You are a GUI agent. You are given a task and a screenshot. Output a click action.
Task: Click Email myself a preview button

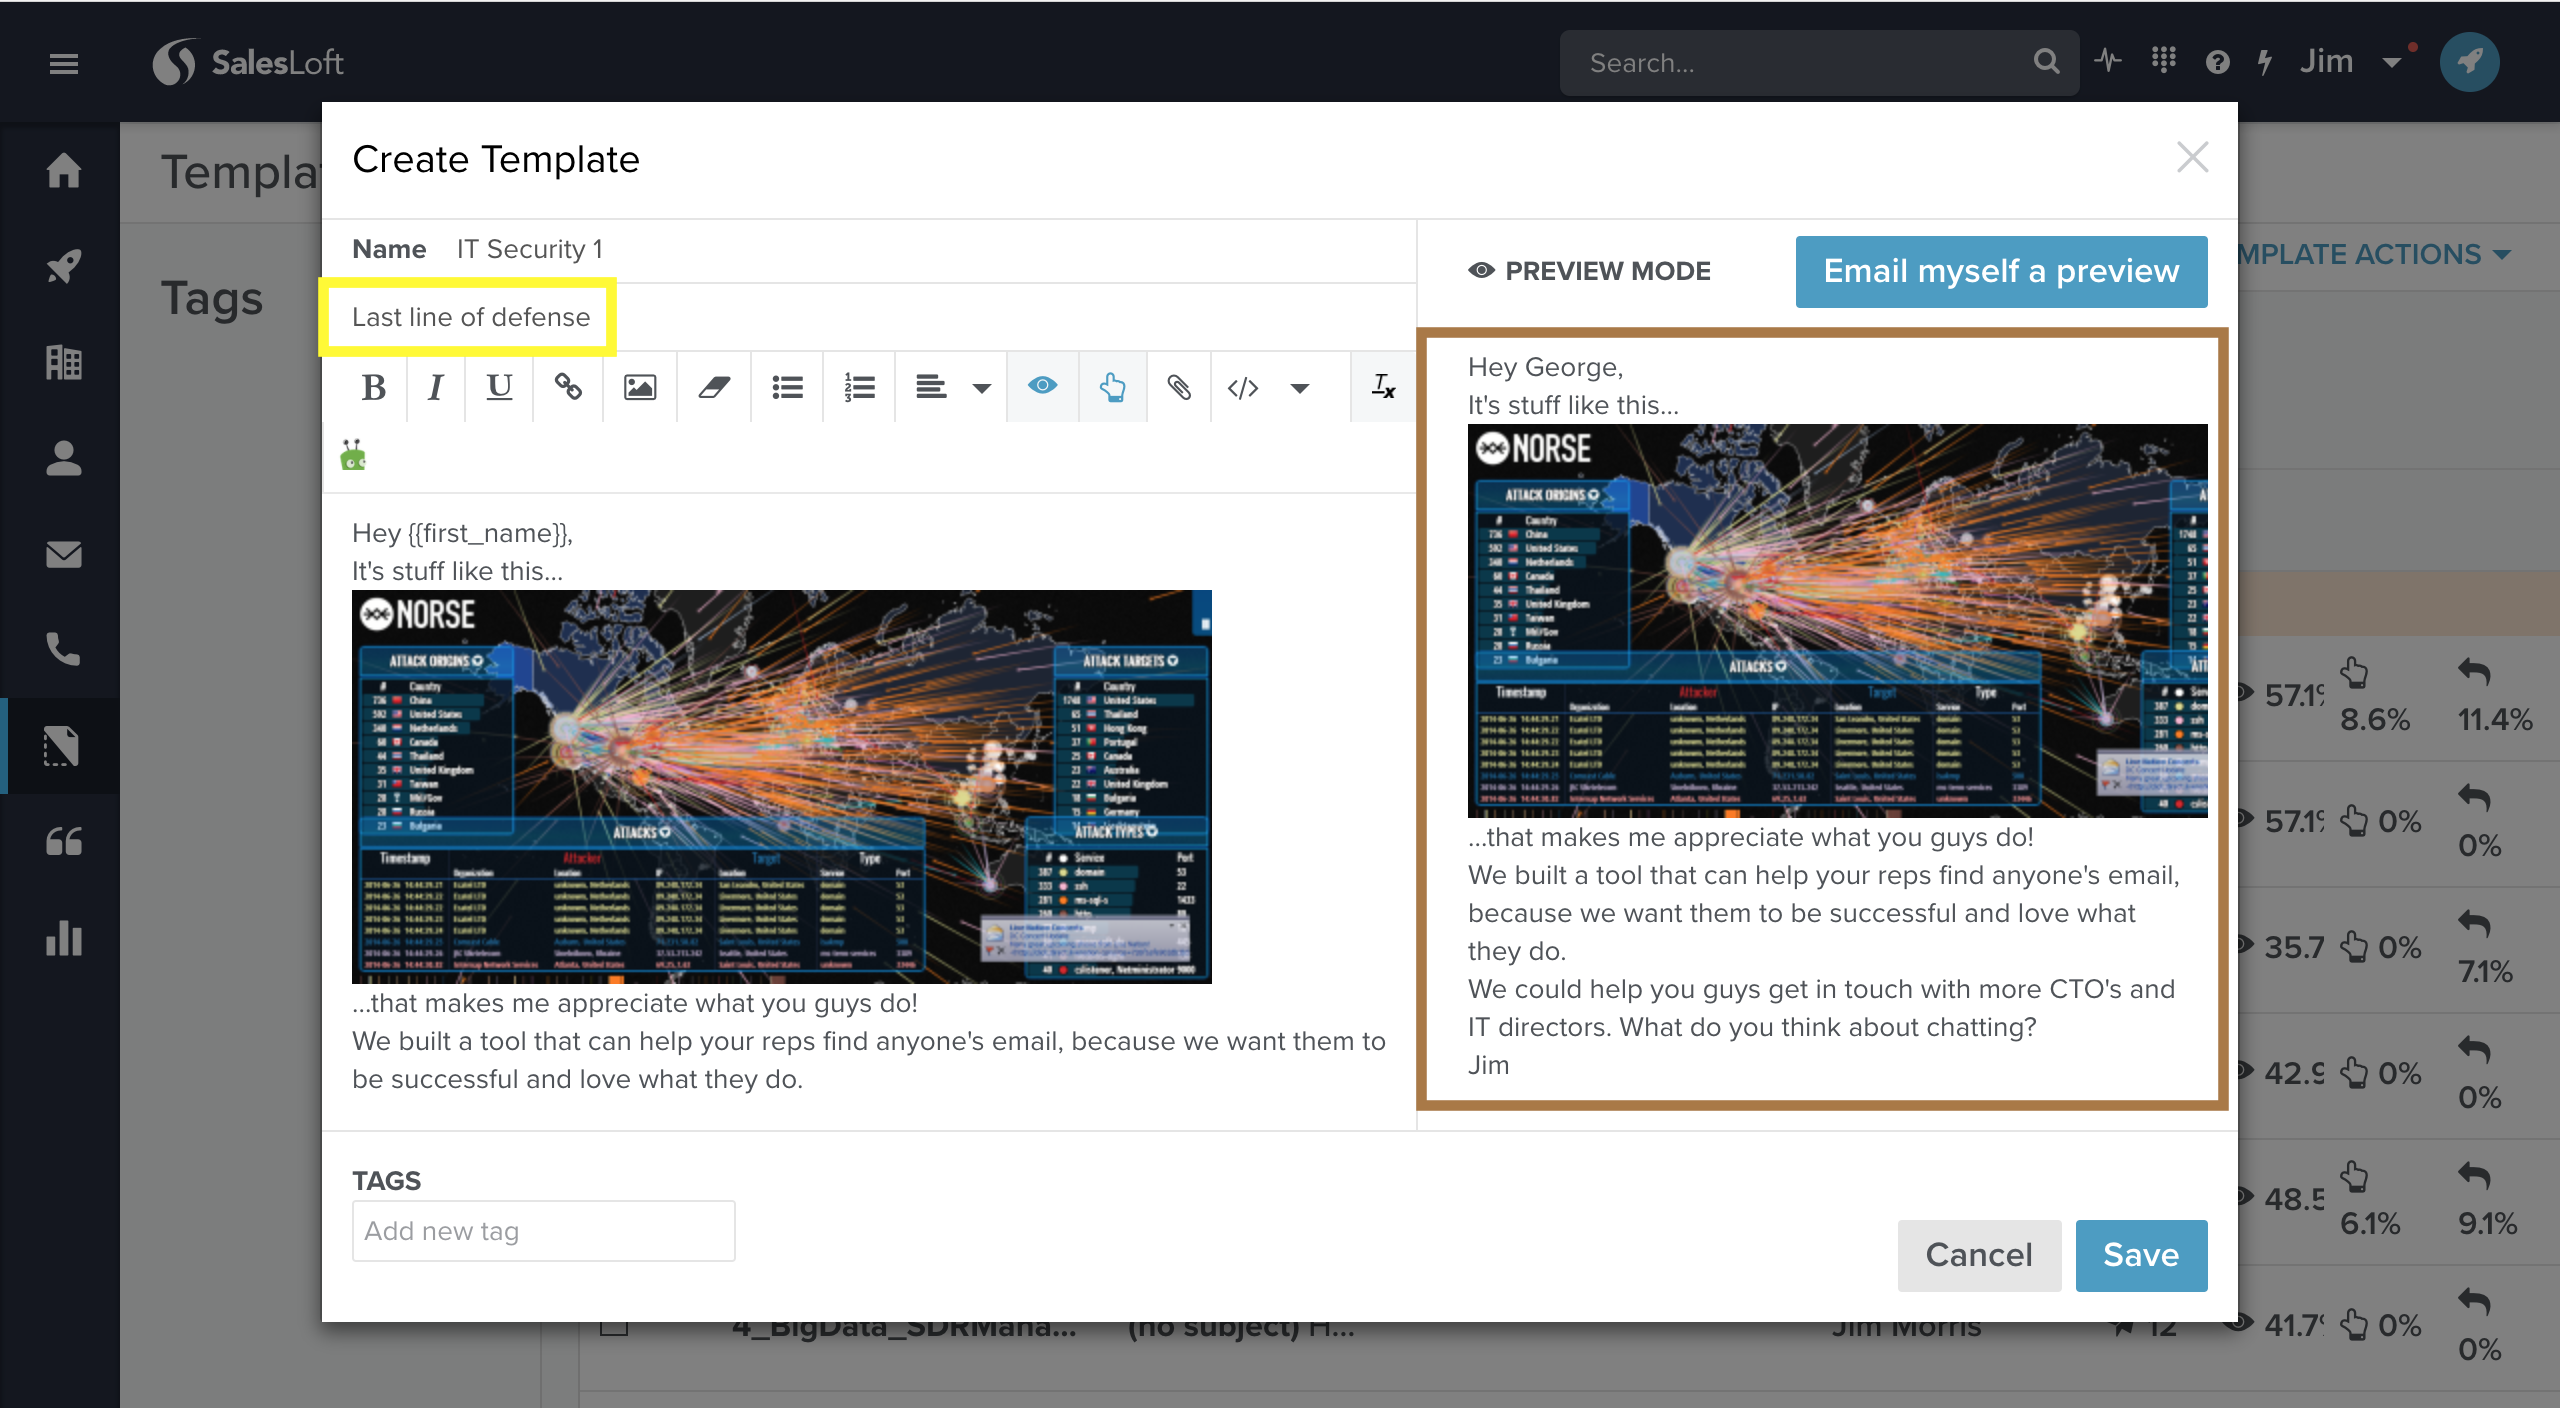pos(2001,272)
